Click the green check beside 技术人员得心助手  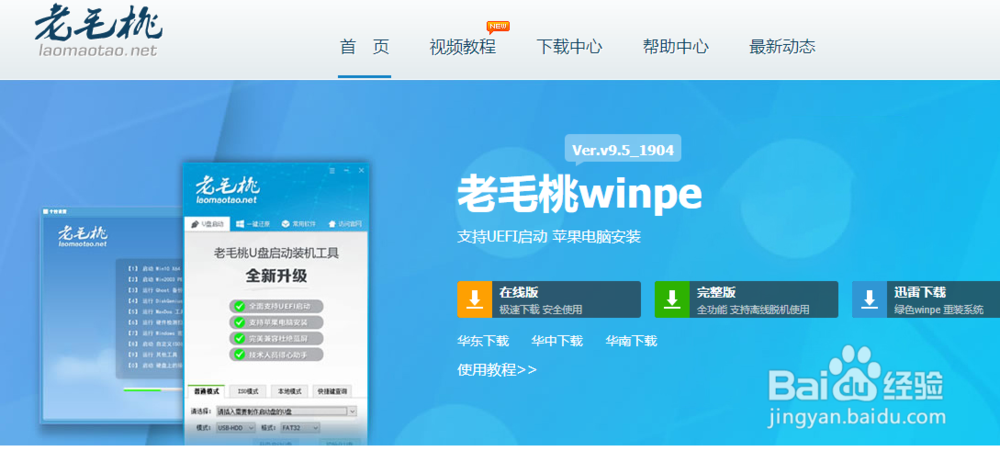(239, 353)
